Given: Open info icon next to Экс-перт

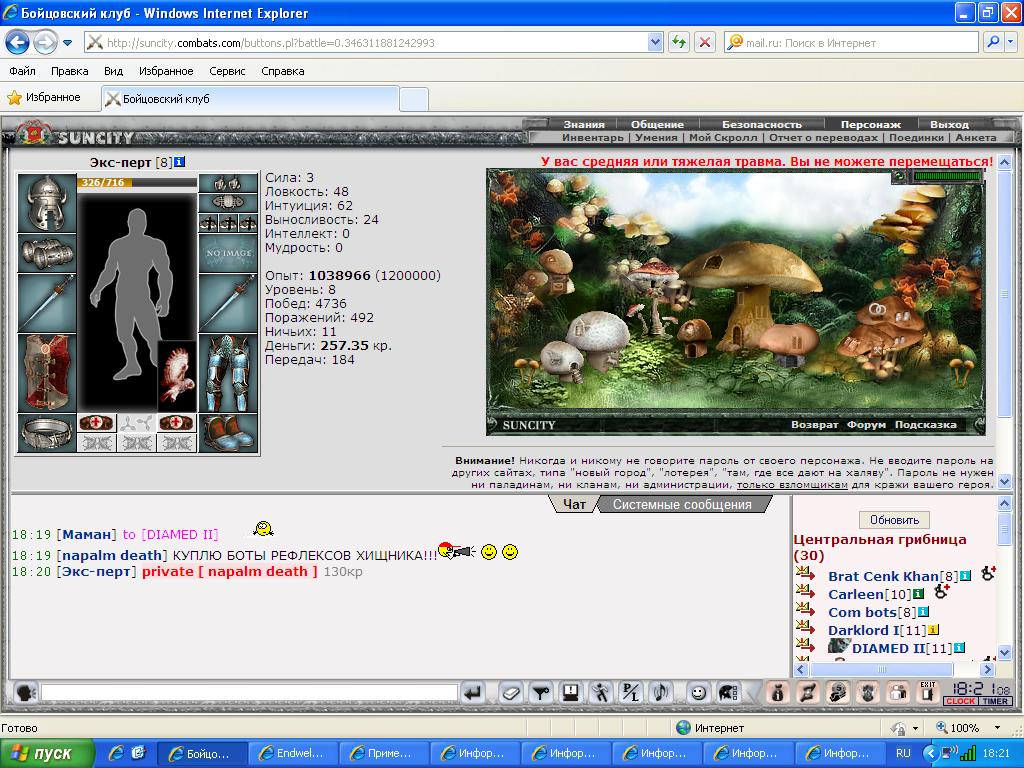Looking at the screenshot, I should point(180,161).
